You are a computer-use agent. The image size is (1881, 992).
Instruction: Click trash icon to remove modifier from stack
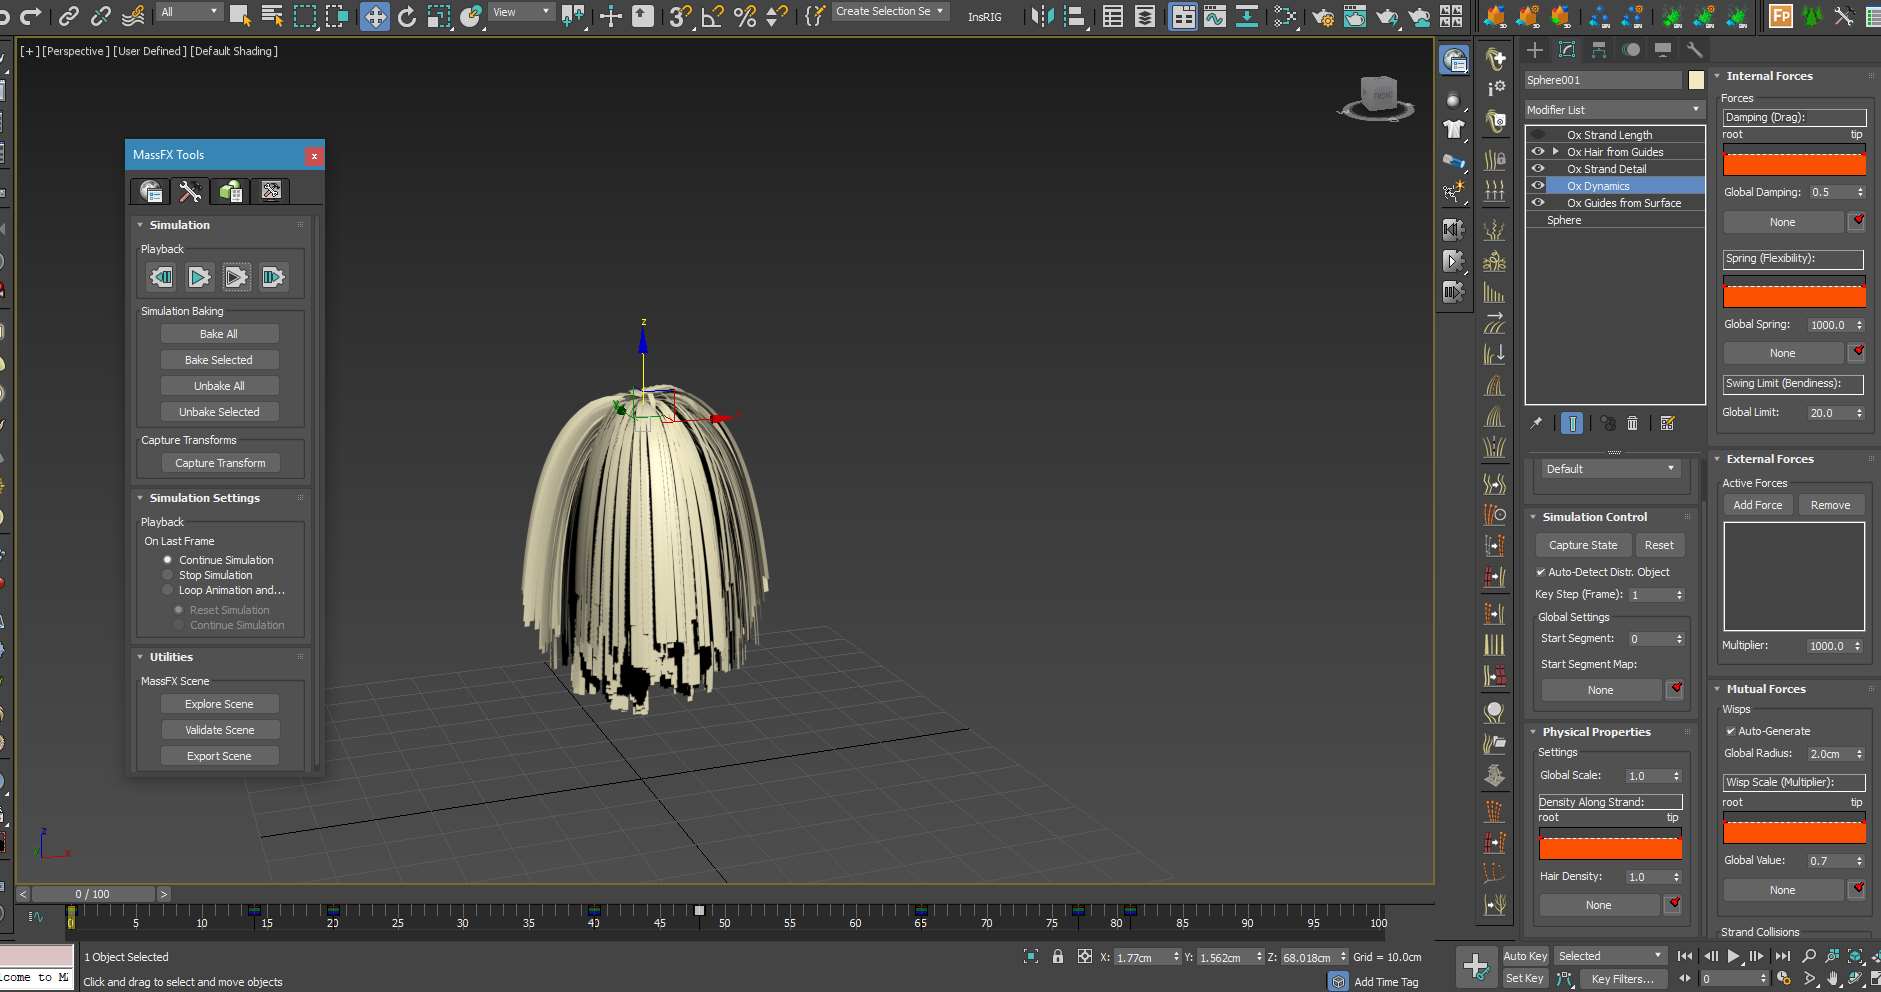[1632, 424]
